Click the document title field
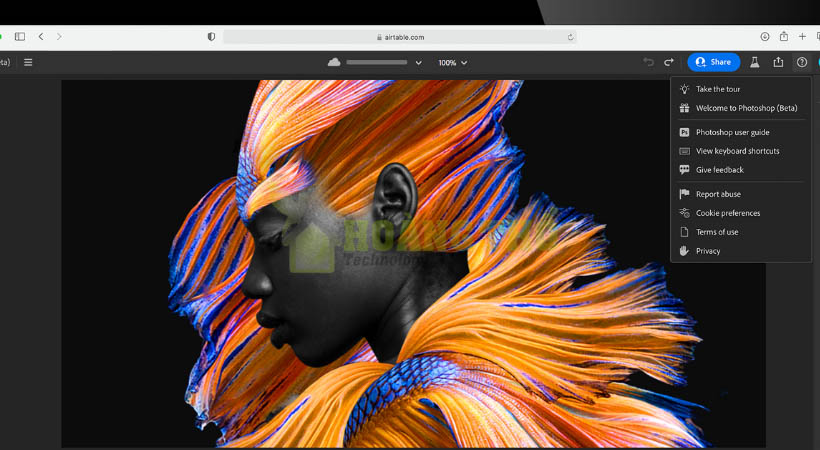 coord(377,62)
